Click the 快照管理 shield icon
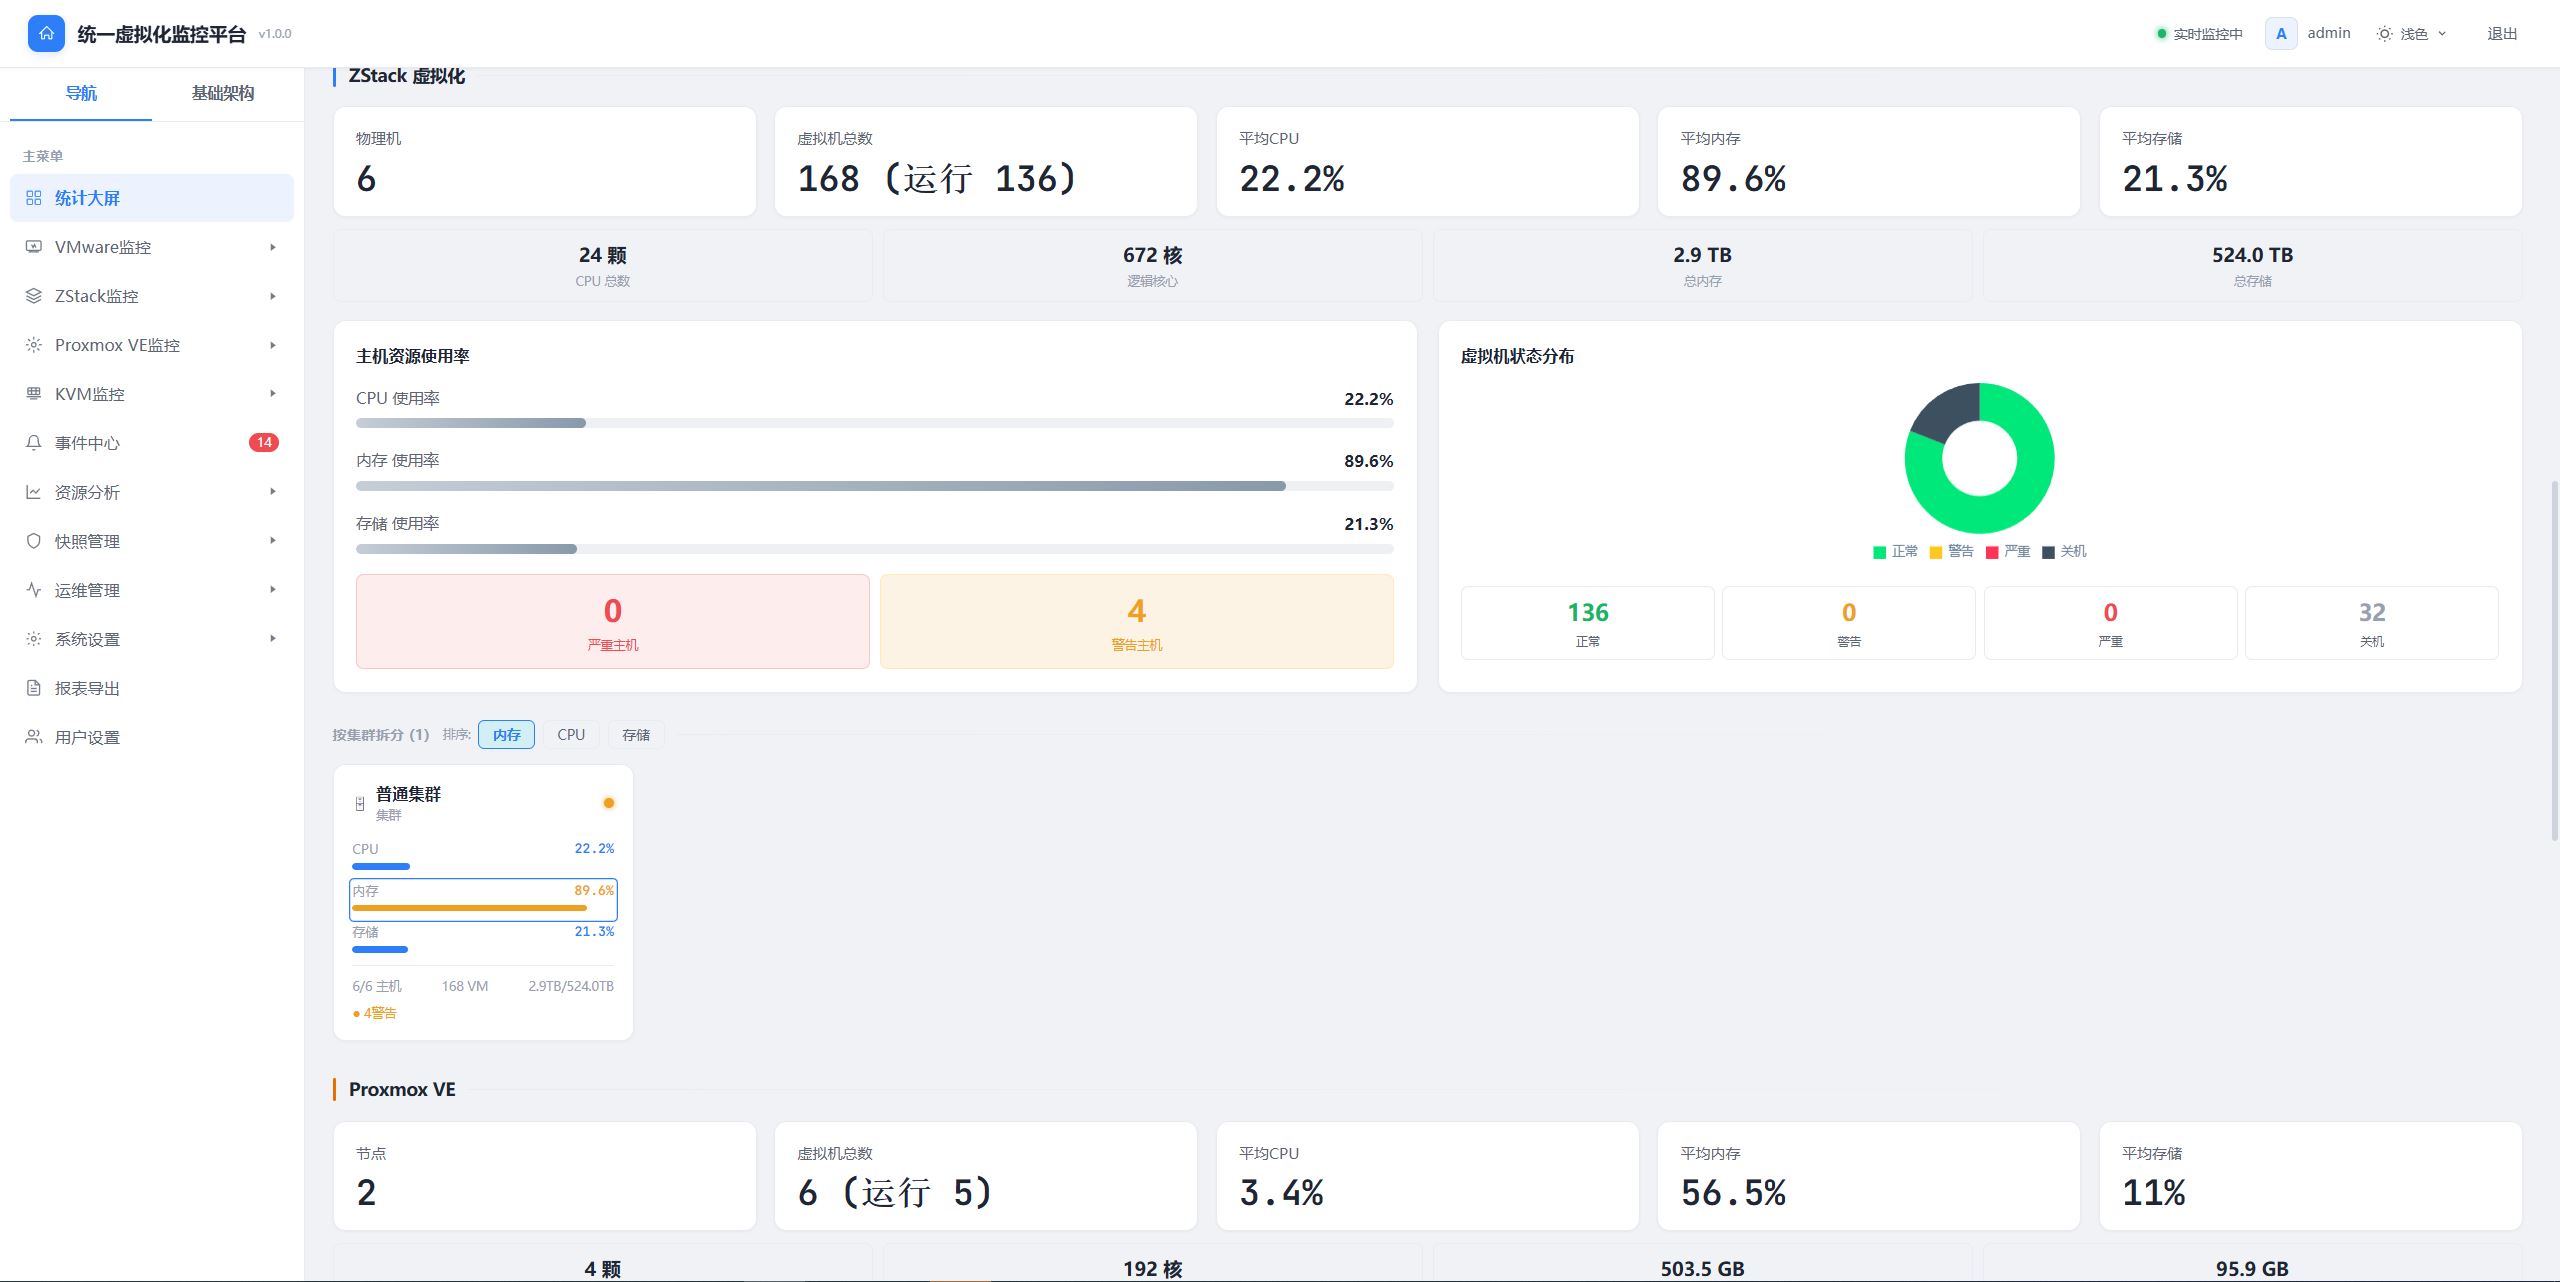The image size is (2560, 1282). point(34,541)
